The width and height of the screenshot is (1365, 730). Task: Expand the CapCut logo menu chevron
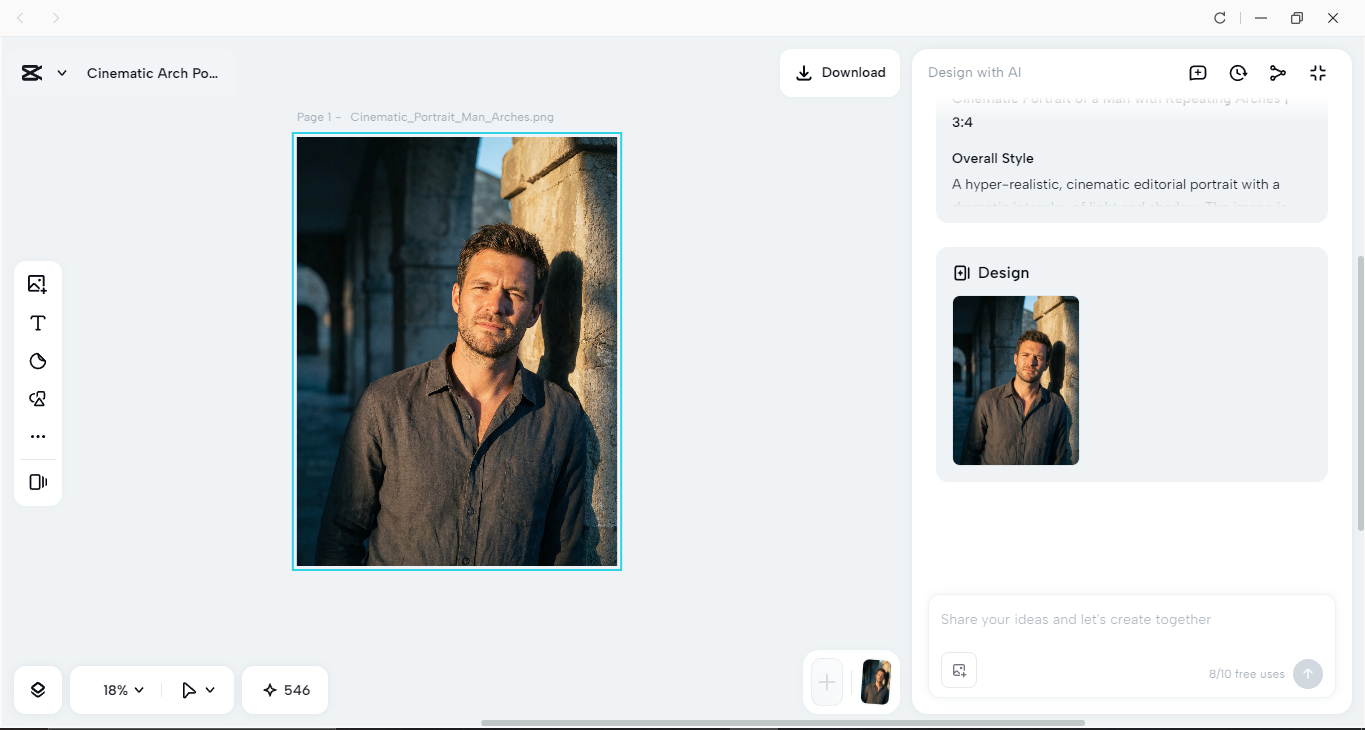point(62,73)
